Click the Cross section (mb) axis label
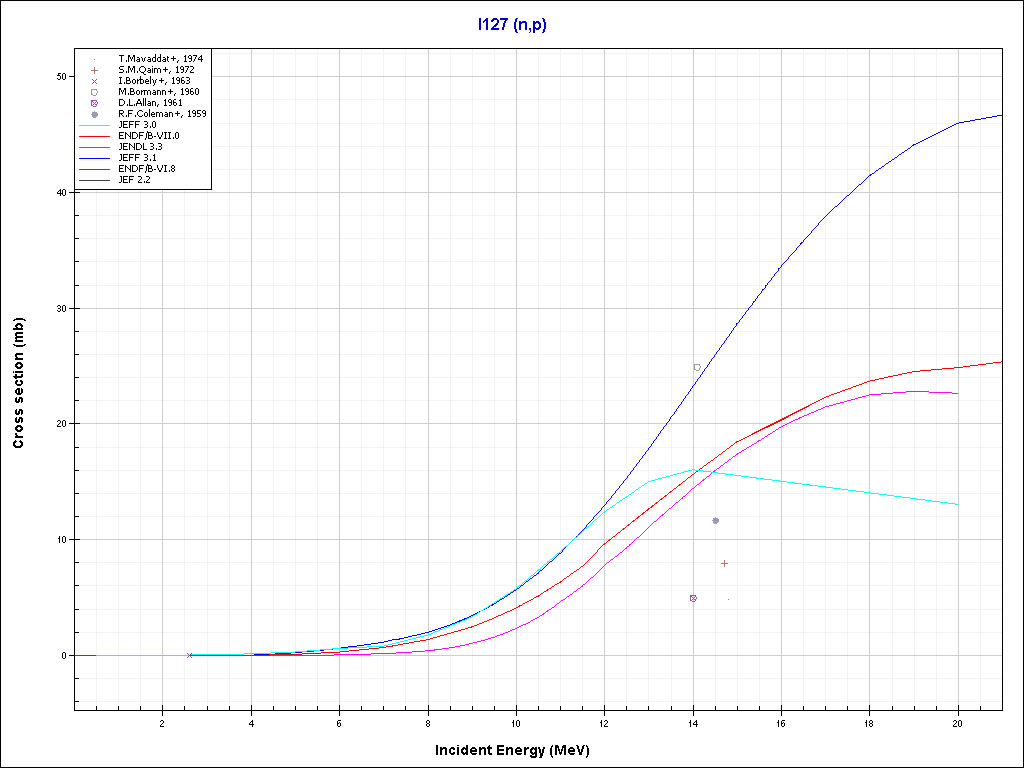Viewport: 1024px width, 768px height. click(x=18, y=382)
